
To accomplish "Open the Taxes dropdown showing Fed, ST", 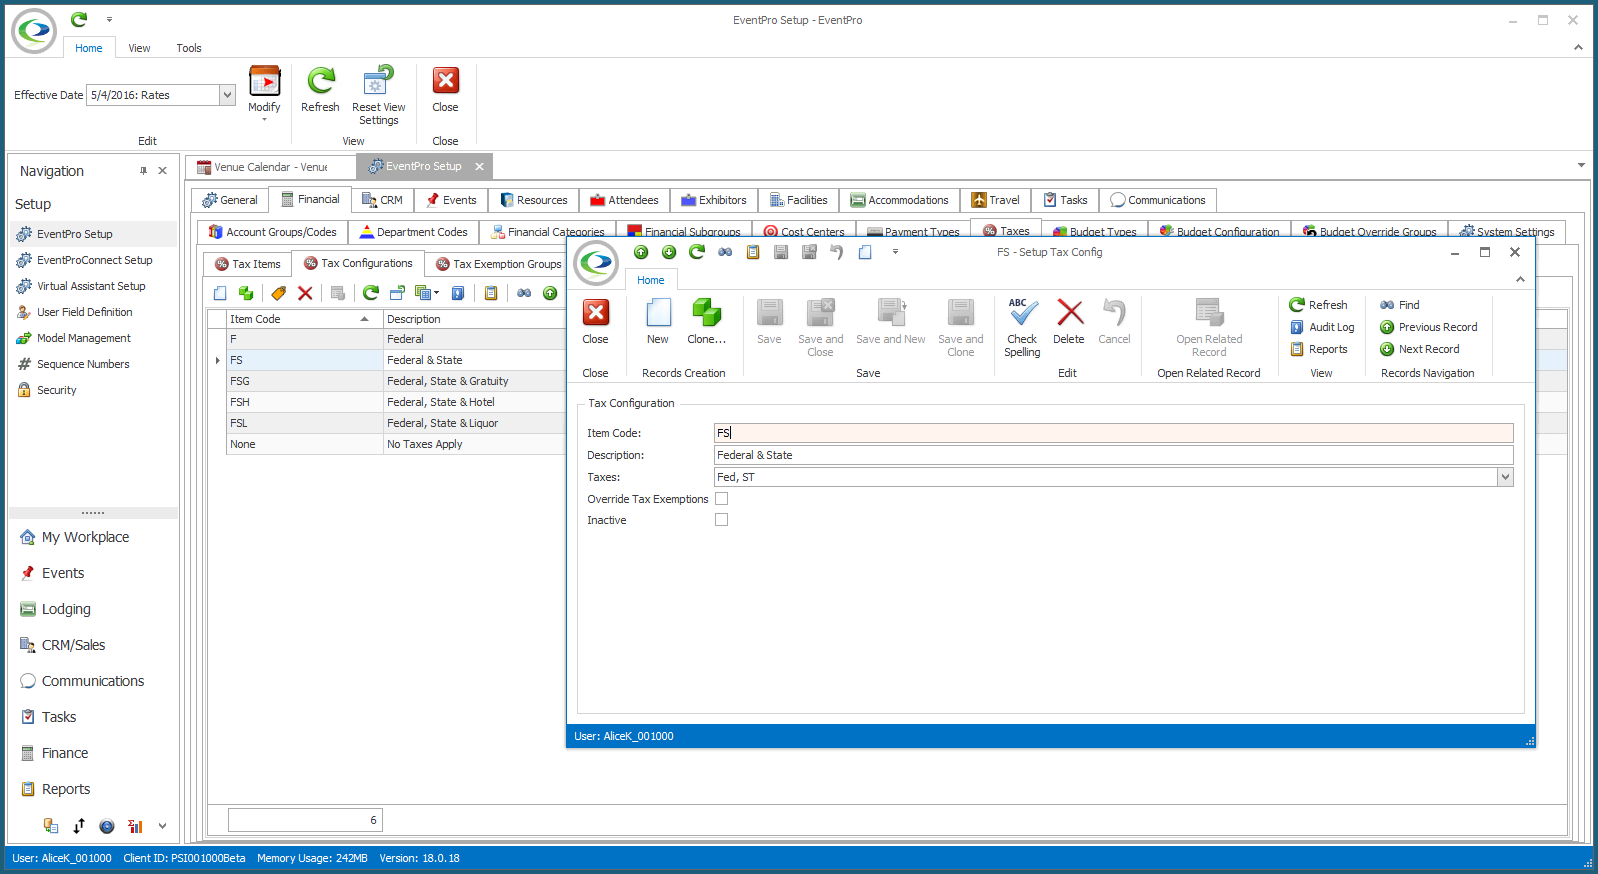I will point(1505,477).
